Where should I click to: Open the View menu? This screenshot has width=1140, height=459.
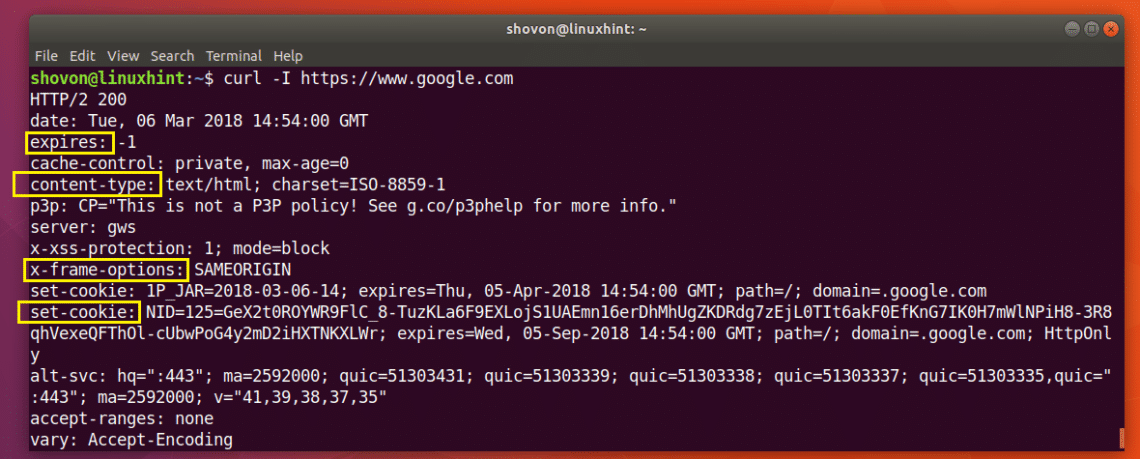coord(123,56)
